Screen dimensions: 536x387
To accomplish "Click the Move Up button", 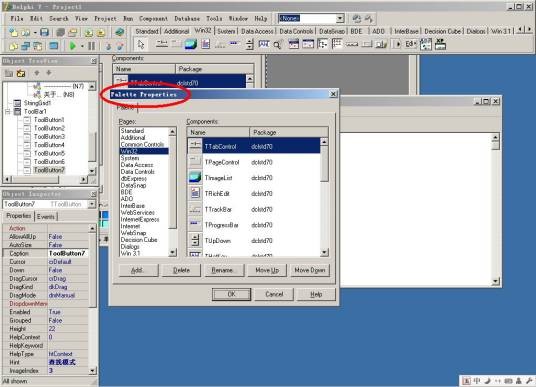I will coord(267,270).
